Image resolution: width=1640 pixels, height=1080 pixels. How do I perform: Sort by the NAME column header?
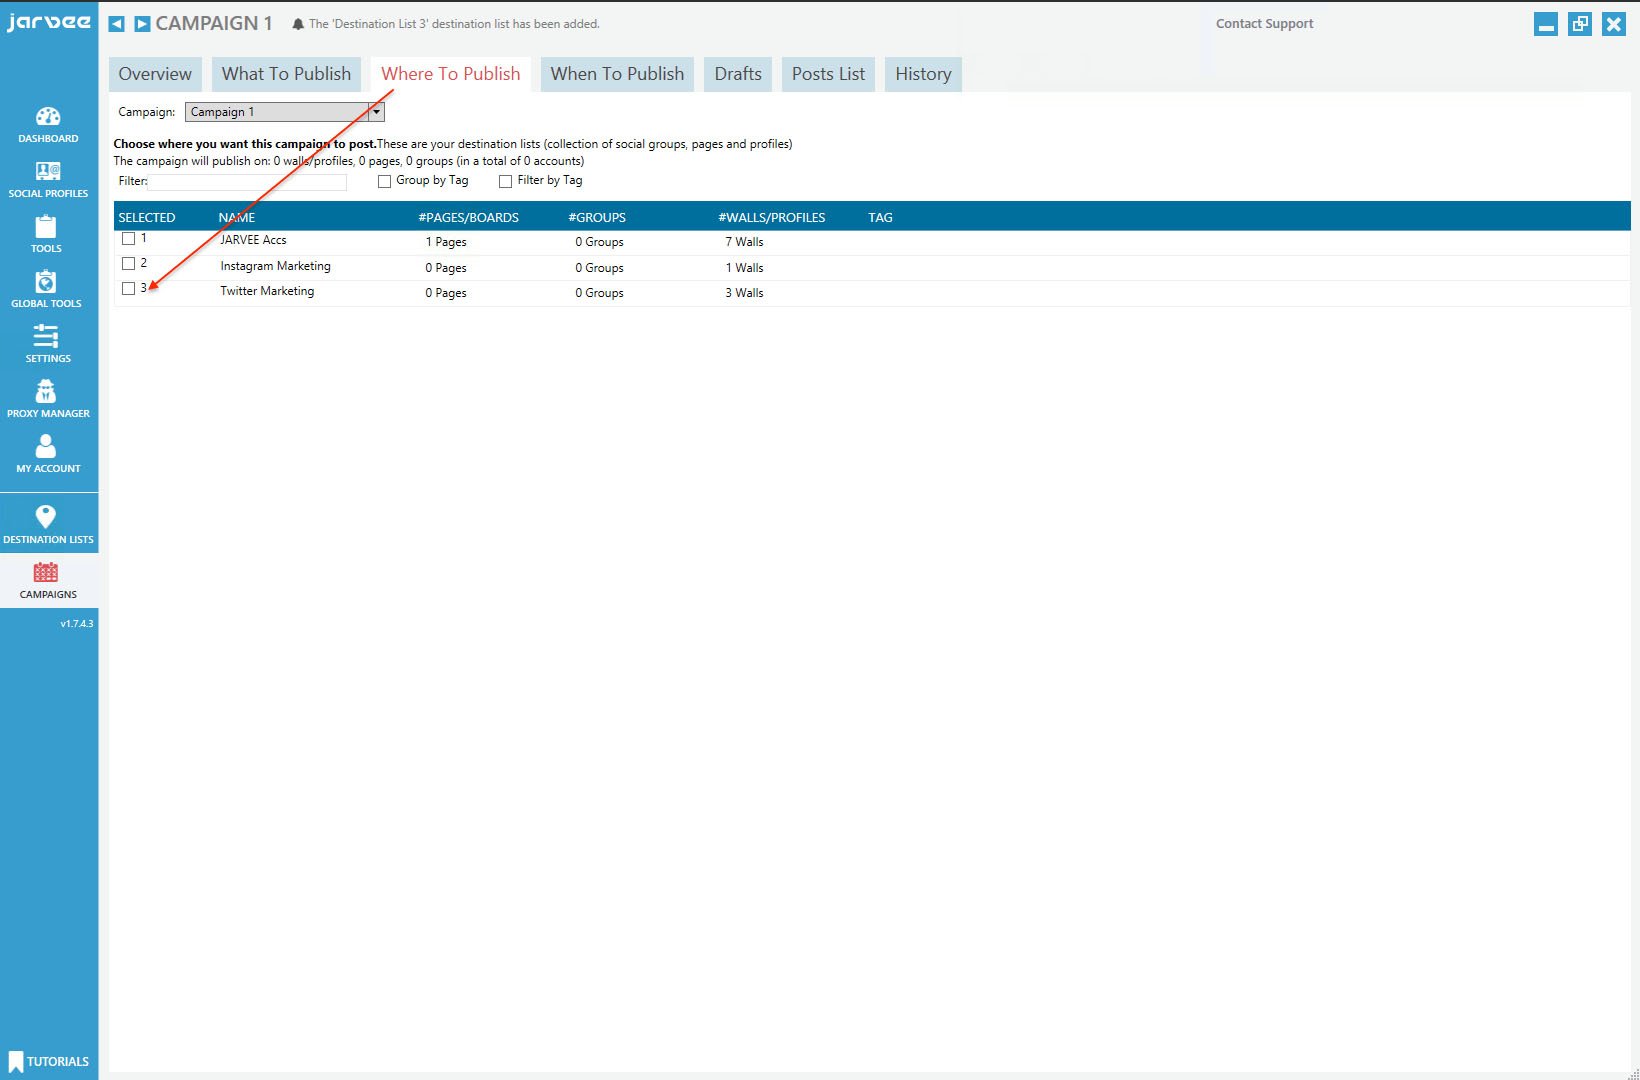coord(237,217)
